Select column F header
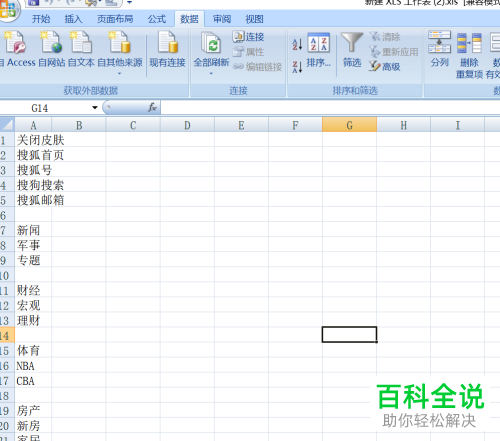Image resolution: width=500 pixels, height=441 pixels. click(x=295, y=125)
